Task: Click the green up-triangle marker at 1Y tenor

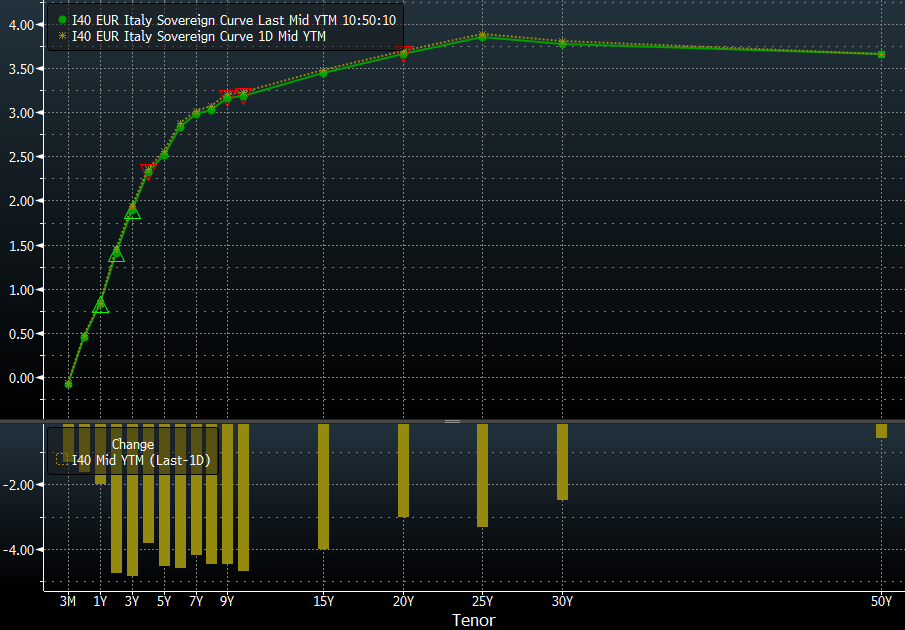Action: click(100, 305)
